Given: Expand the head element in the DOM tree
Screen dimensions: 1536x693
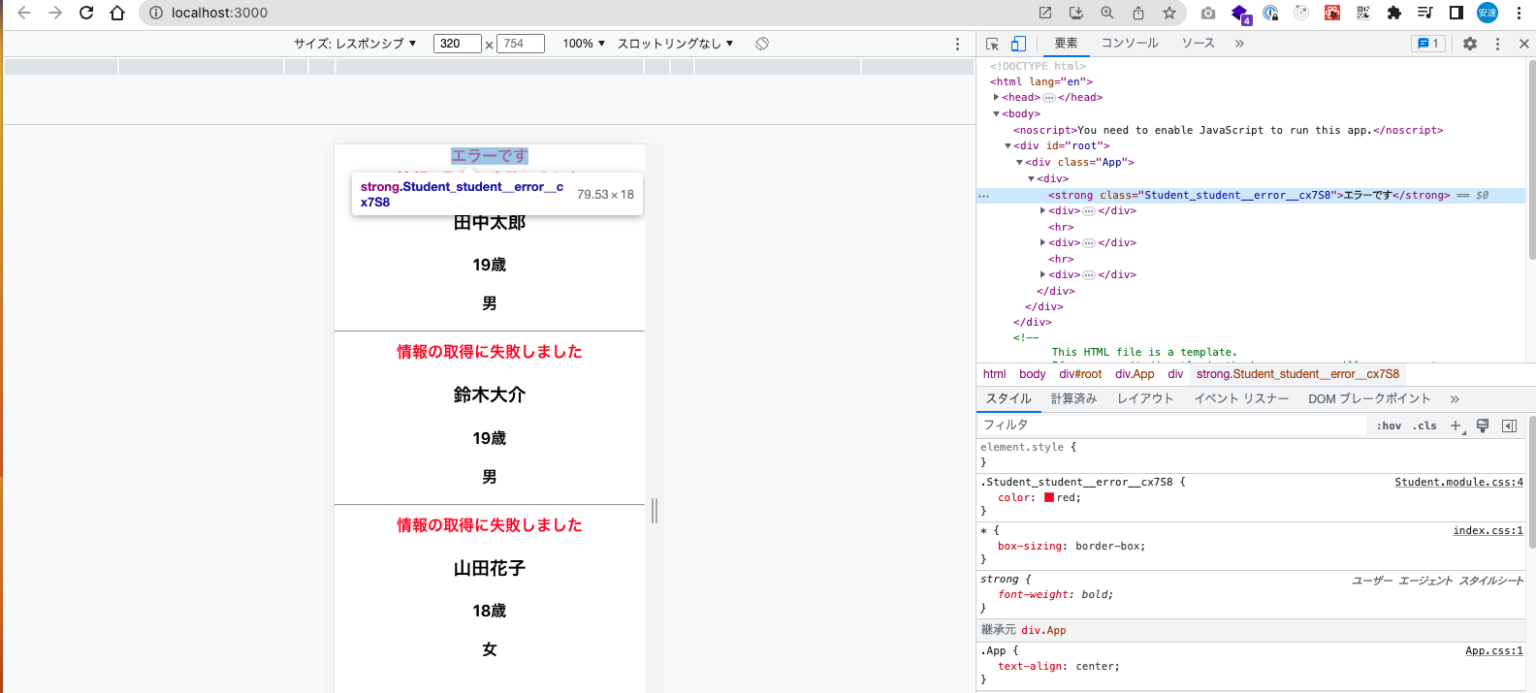Looking at the screenshot, I should (x=995, y=97).
